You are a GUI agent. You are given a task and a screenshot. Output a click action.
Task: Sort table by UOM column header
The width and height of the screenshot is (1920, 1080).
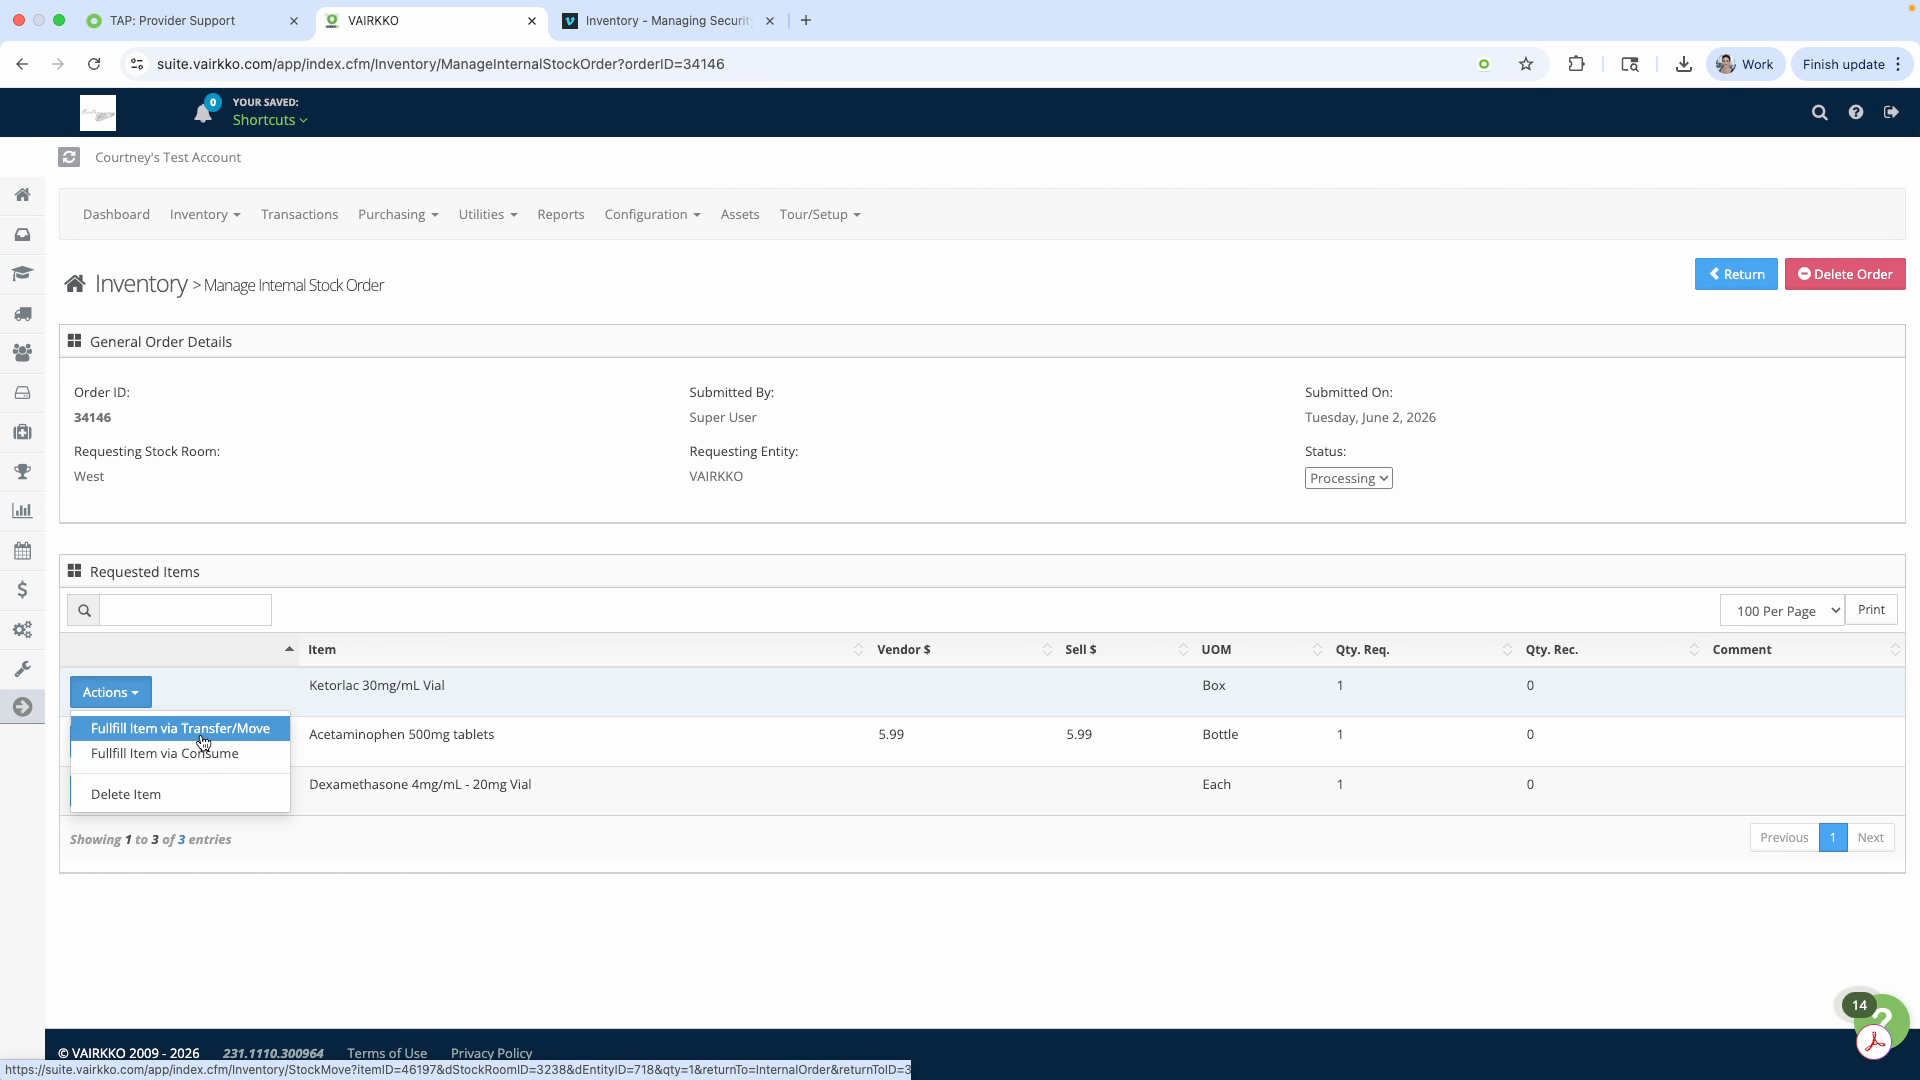[x=1260, y=650]
